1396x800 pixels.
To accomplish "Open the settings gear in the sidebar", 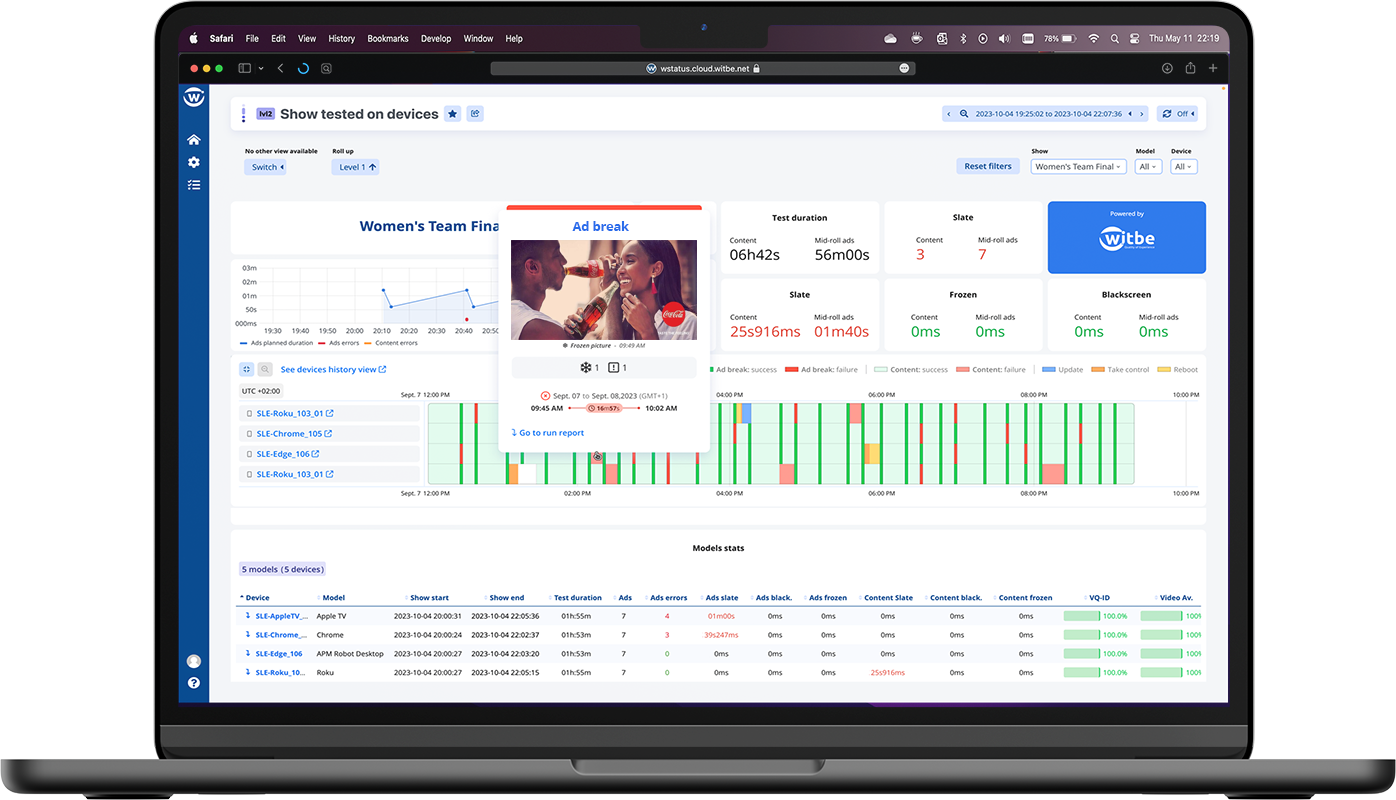I will [194, 162].
